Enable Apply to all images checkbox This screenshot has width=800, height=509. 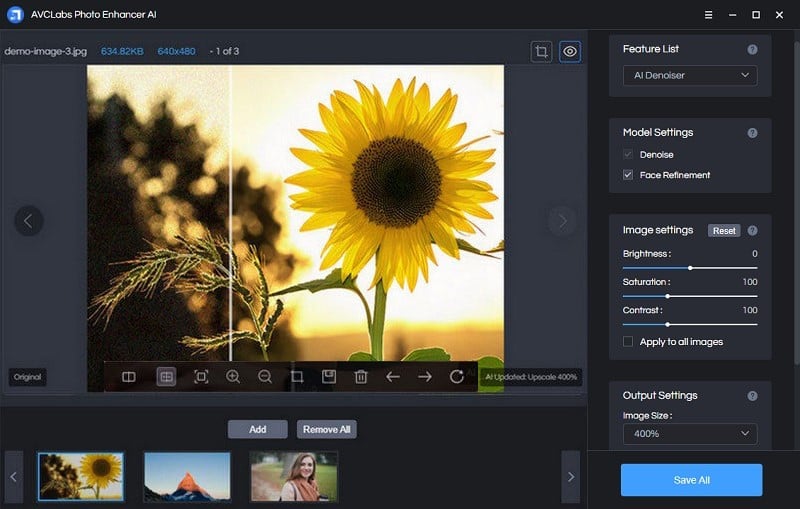pyautogui.click(x=628, y=342)
